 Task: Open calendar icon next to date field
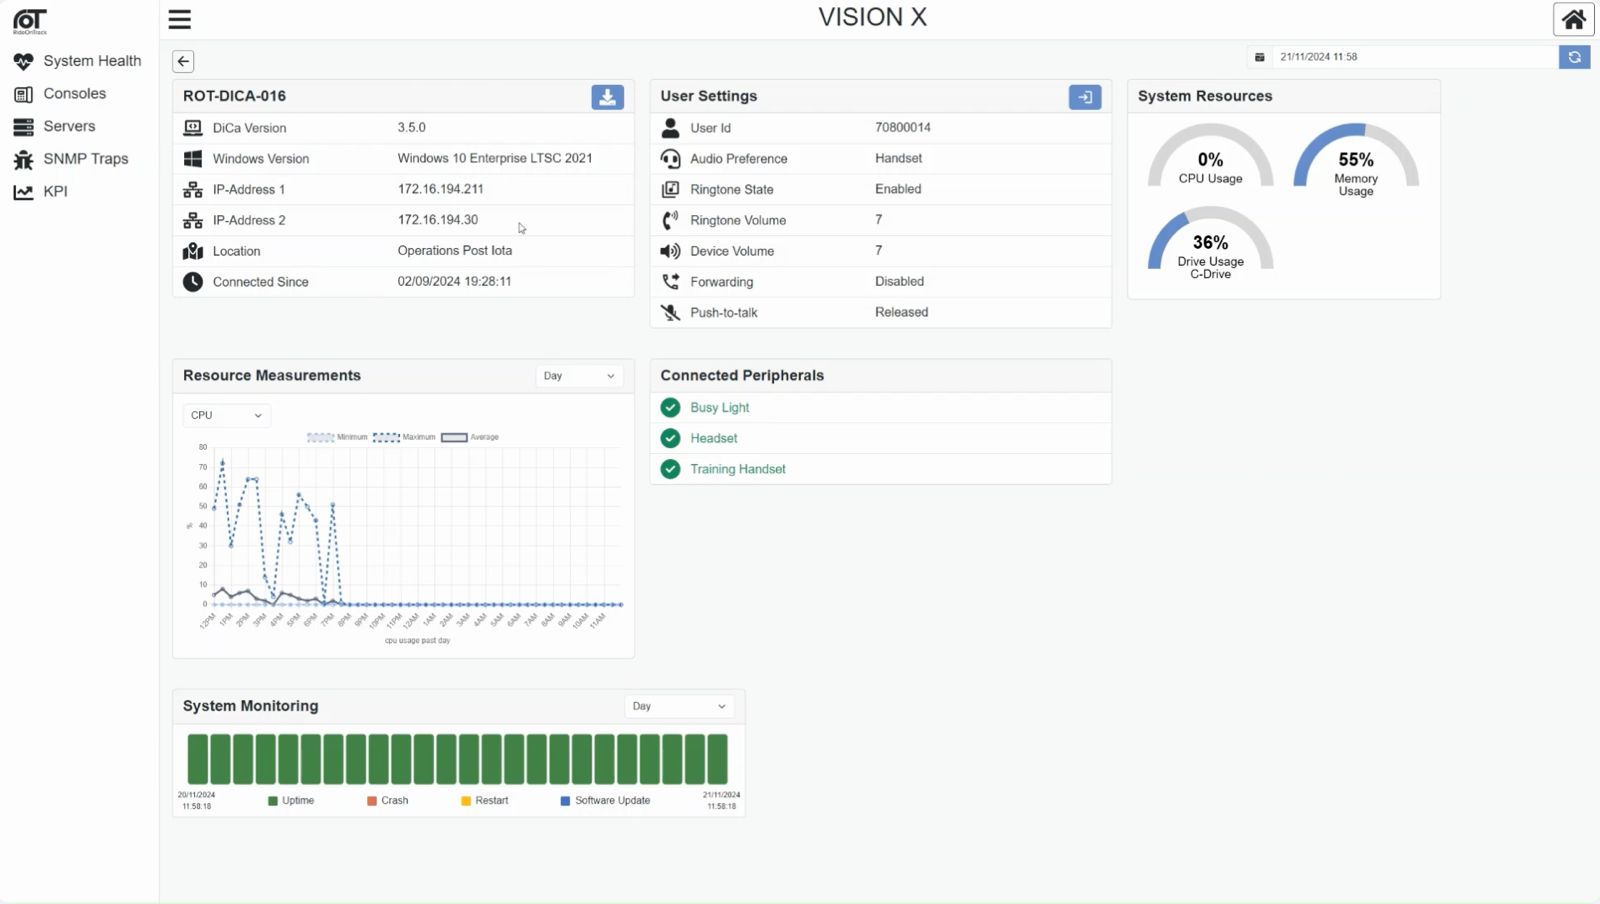pyautogui.click(x=1260, y=57)
